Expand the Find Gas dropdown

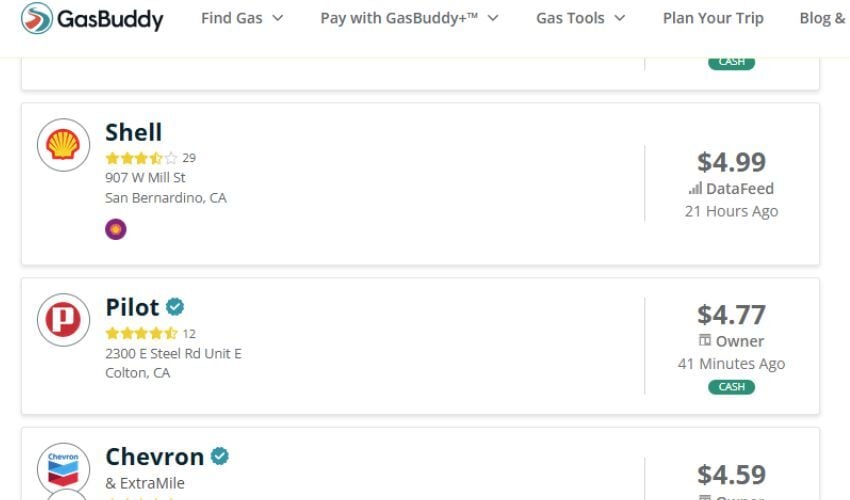tap(242, 18)
